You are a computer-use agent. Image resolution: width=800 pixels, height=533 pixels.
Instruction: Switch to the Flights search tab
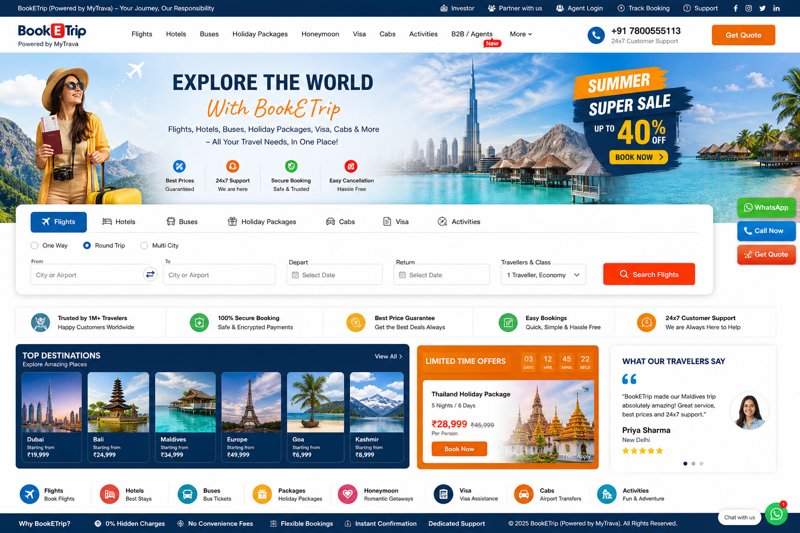click(59, 222)
